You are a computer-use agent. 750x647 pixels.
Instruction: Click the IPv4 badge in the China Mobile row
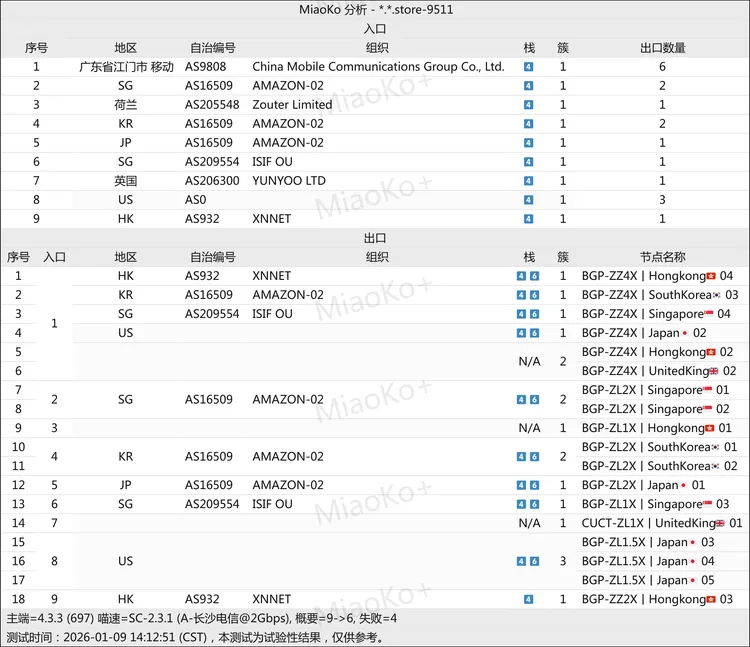click(528, 67)
